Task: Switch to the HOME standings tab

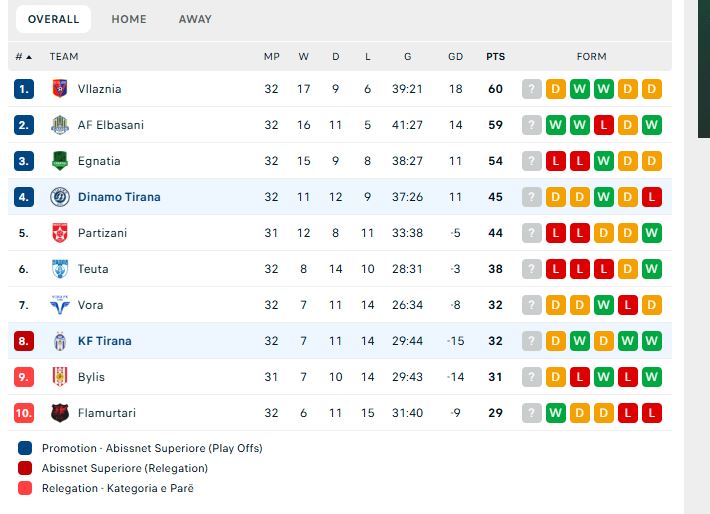Action: point(129,19)
